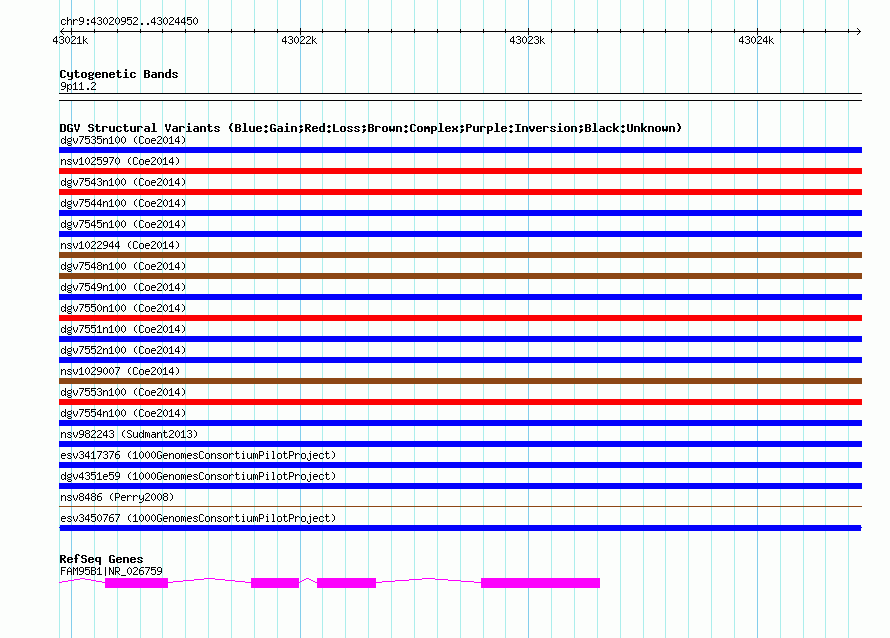Select the esv3417376 blue variant bar

coord(460,465)
